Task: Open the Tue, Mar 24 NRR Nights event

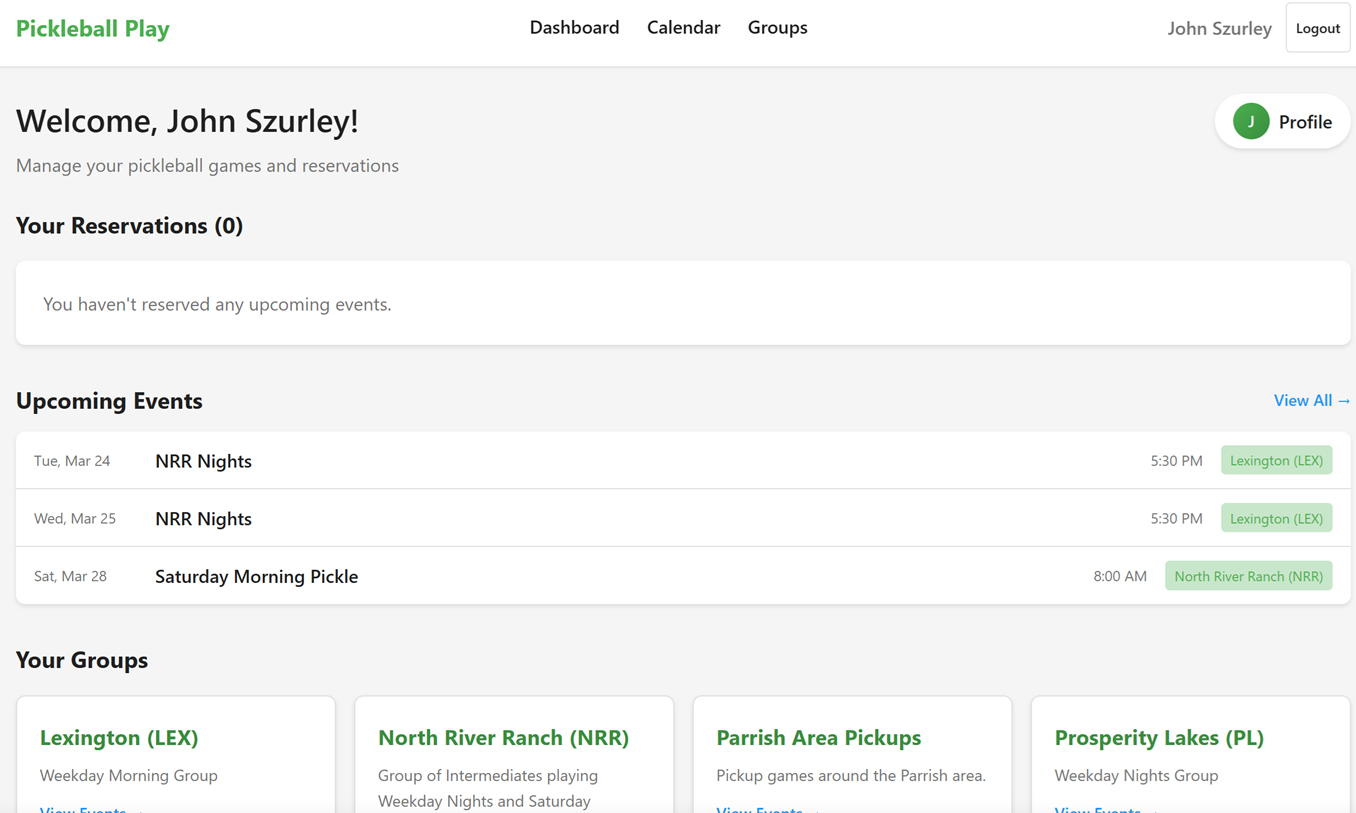Action: (683, 461)
